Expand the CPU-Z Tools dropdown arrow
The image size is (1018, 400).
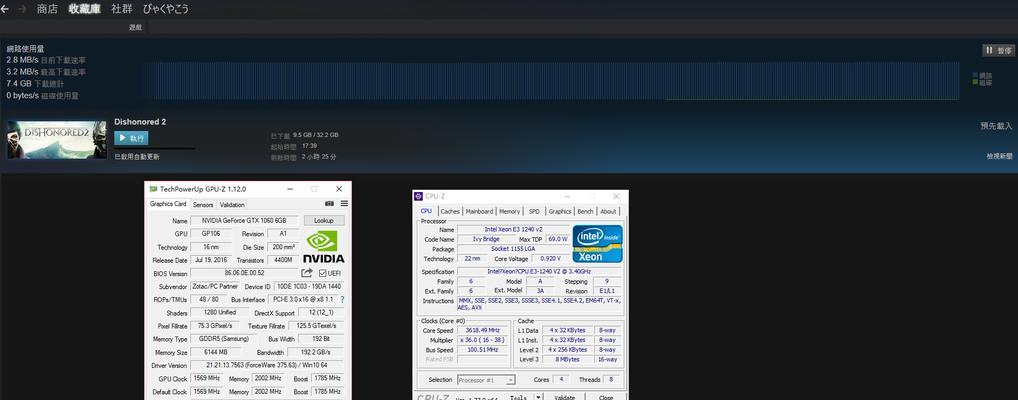click(x=538, y=396)
